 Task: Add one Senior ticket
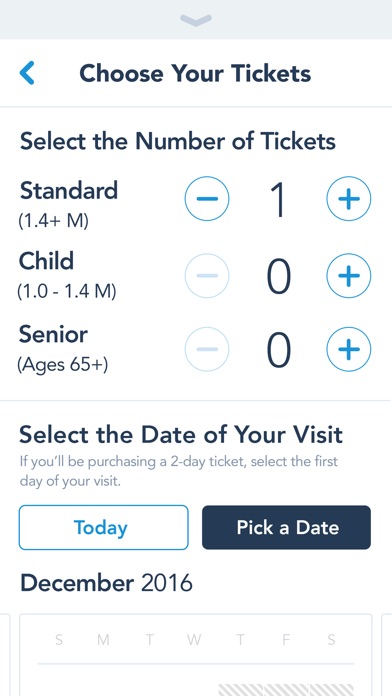[x=348, y=349]
